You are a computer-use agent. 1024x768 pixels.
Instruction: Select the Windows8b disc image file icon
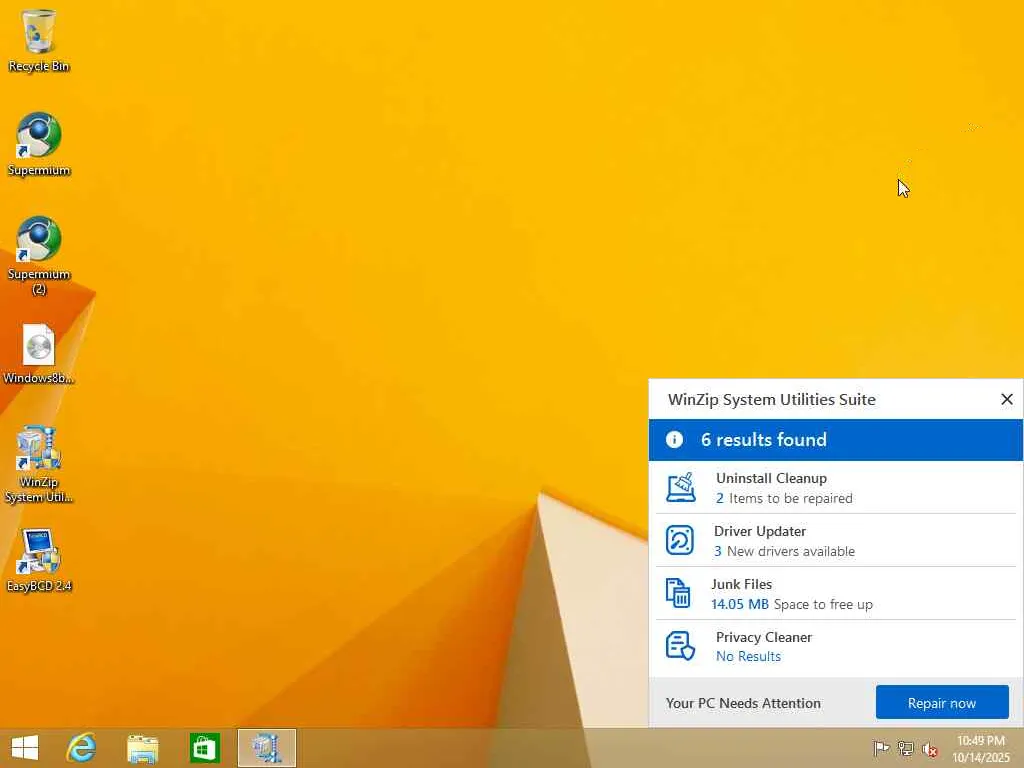pos(39,353)
